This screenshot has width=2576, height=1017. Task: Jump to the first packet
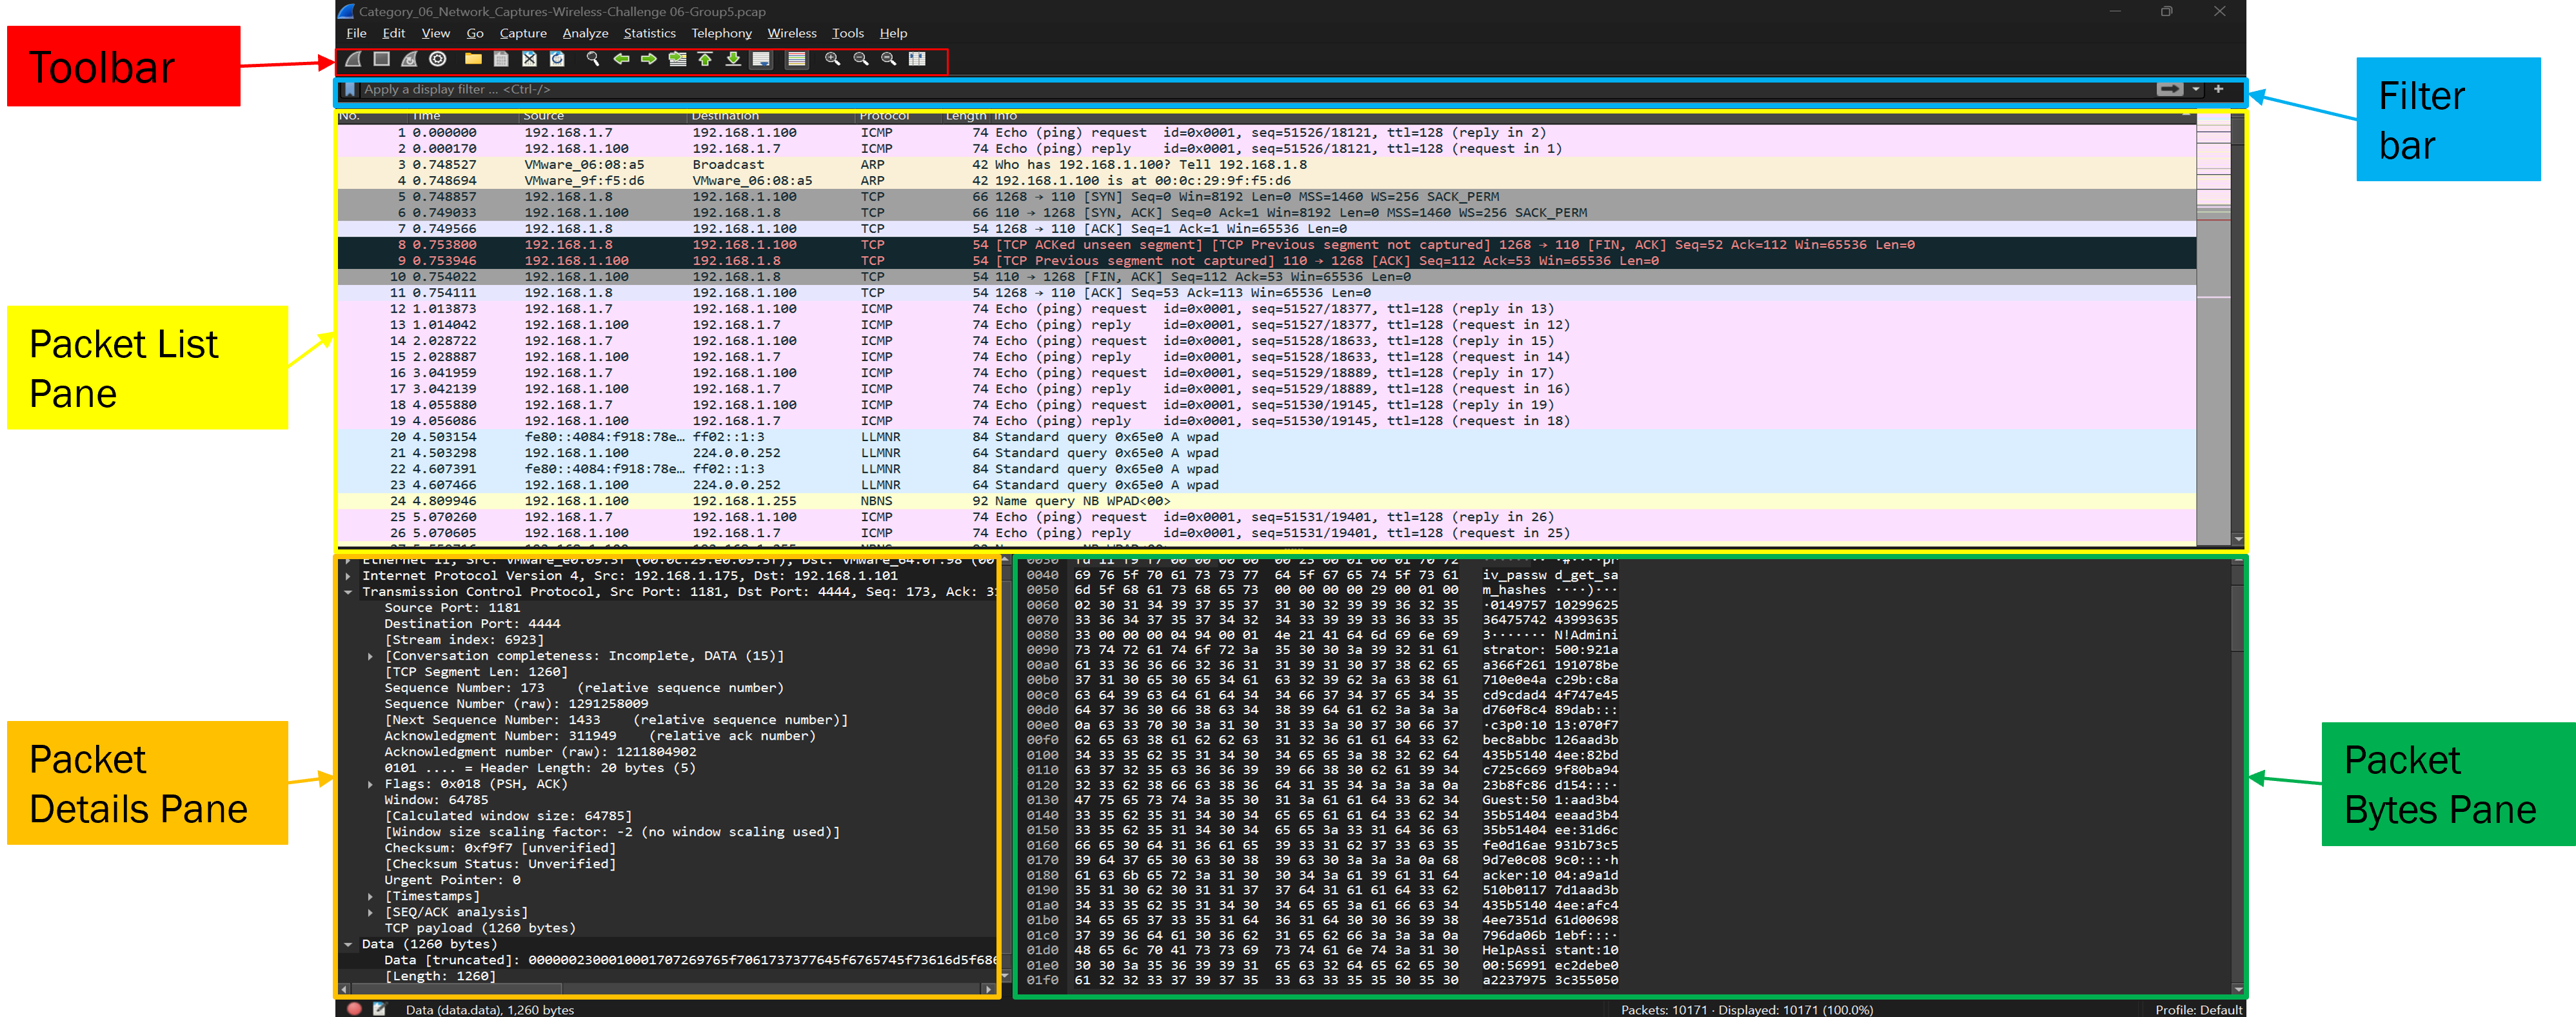[x=705, y=60]
